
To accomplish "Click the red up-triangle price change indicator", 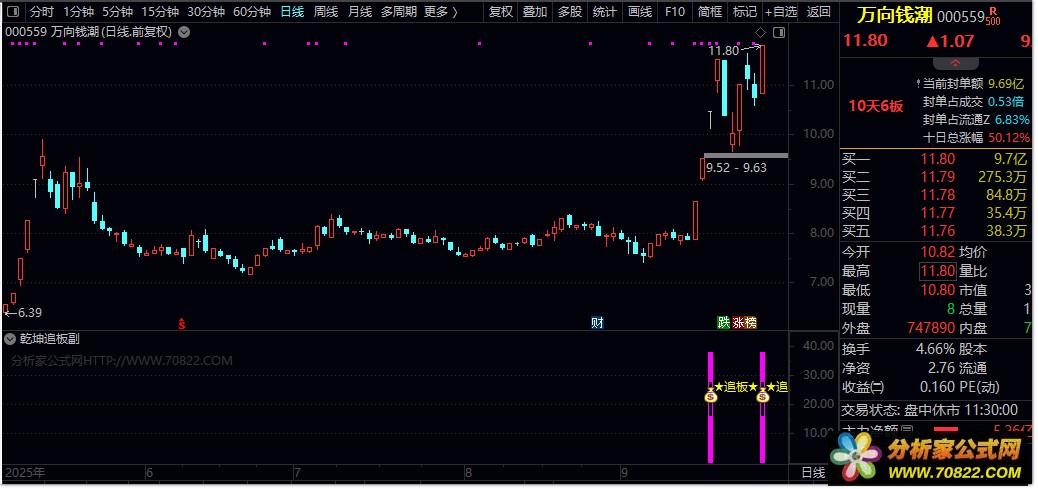I will click(932, 42).
